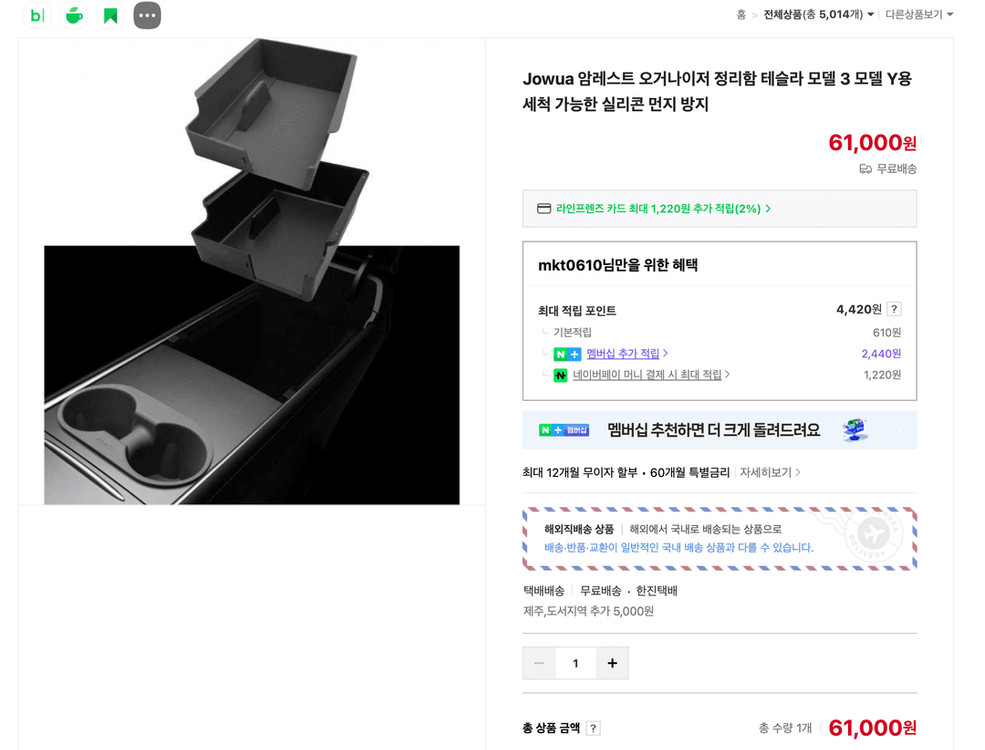Viewport: 985px width, 750px height.
Task: Click the question mark beside 4,420원 points
Action: [x=894, y=310]
